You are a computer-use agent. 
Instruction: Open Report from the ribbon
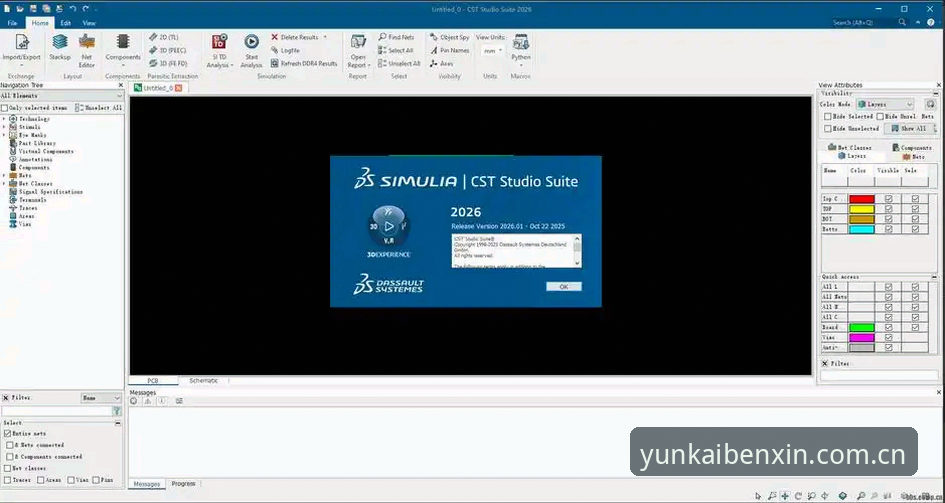click(x=358, y=50)
